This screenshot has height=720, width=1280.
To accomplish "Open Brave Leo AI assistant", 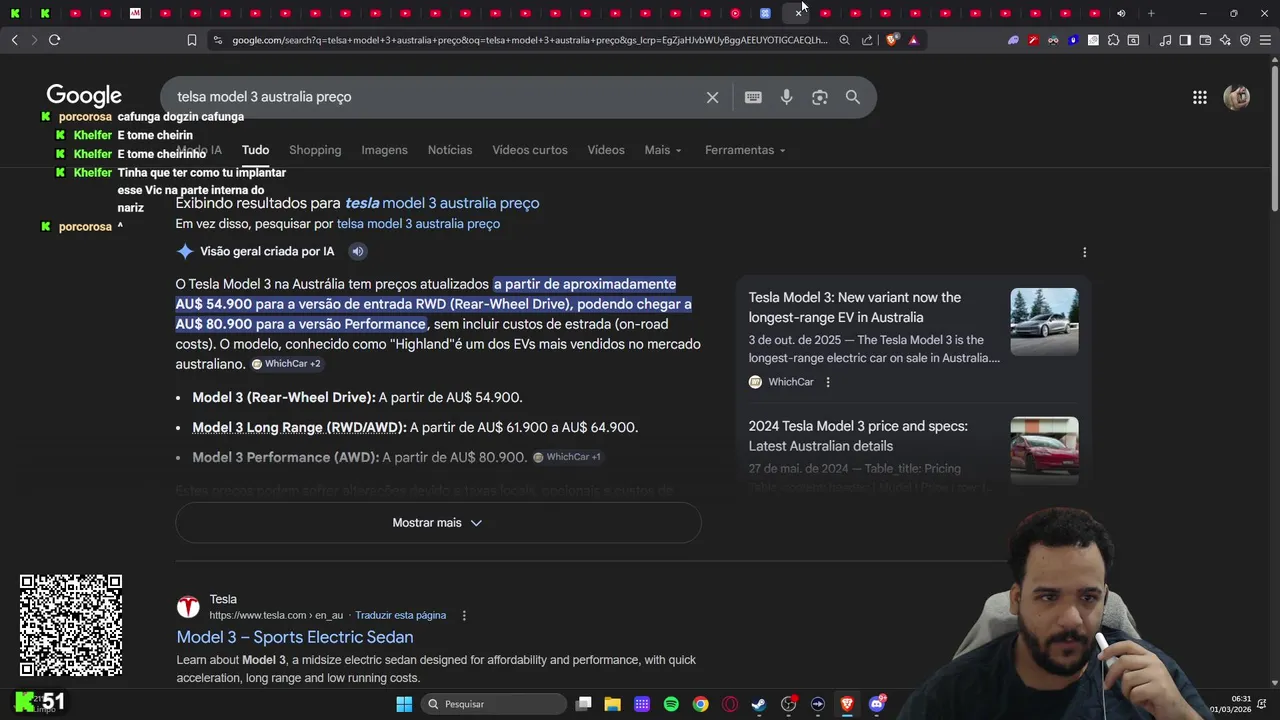I will (x=1225, y=40).
